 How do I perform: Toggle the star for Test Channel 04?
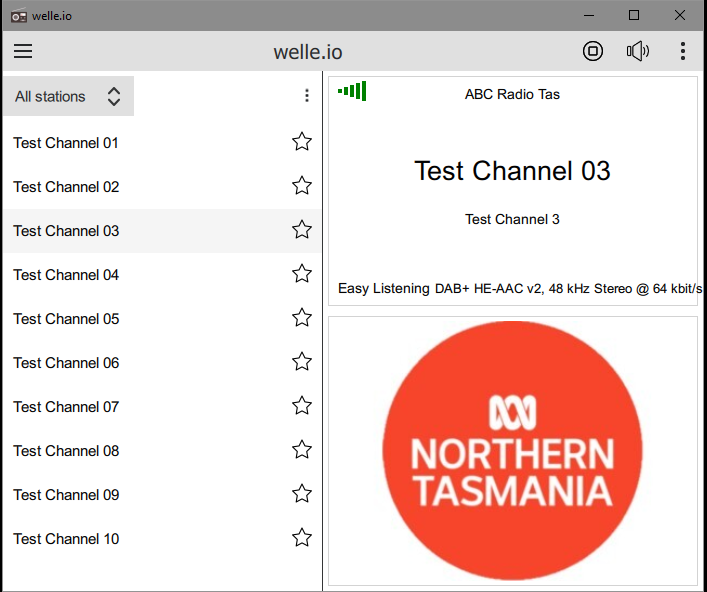[302, 273]
